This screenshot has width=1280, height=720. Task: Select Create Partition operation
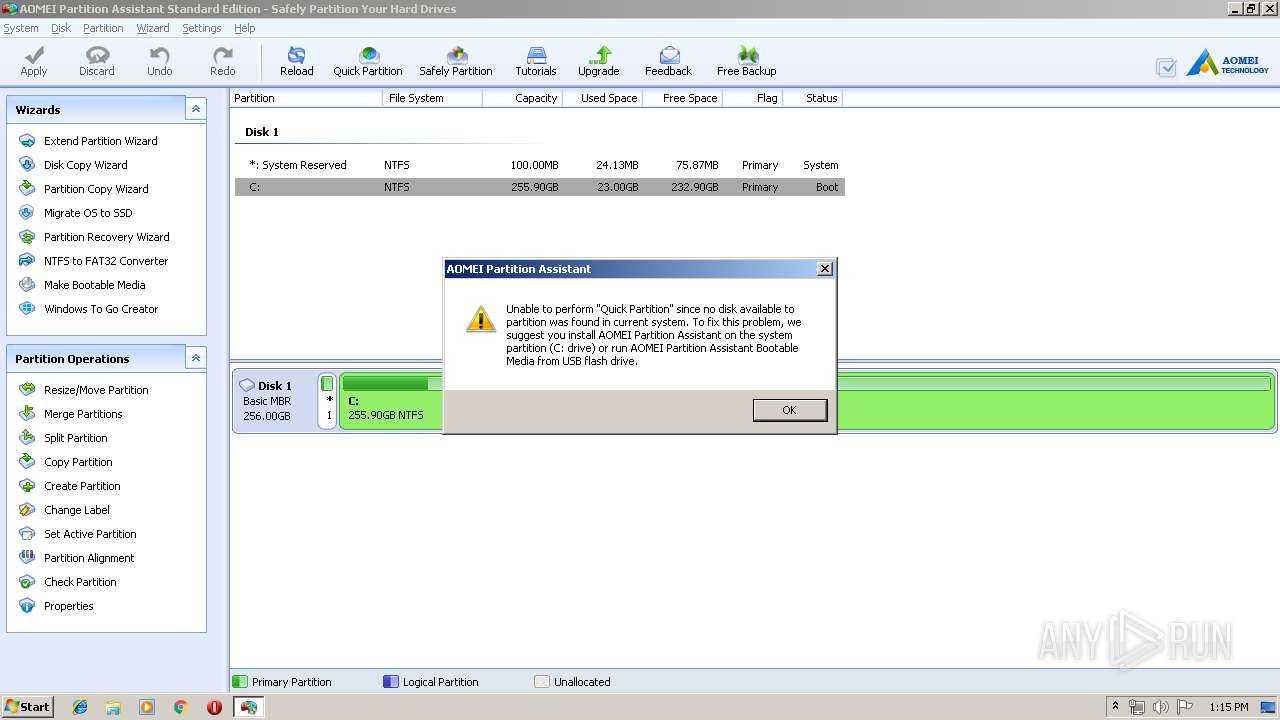coord(82,486)
